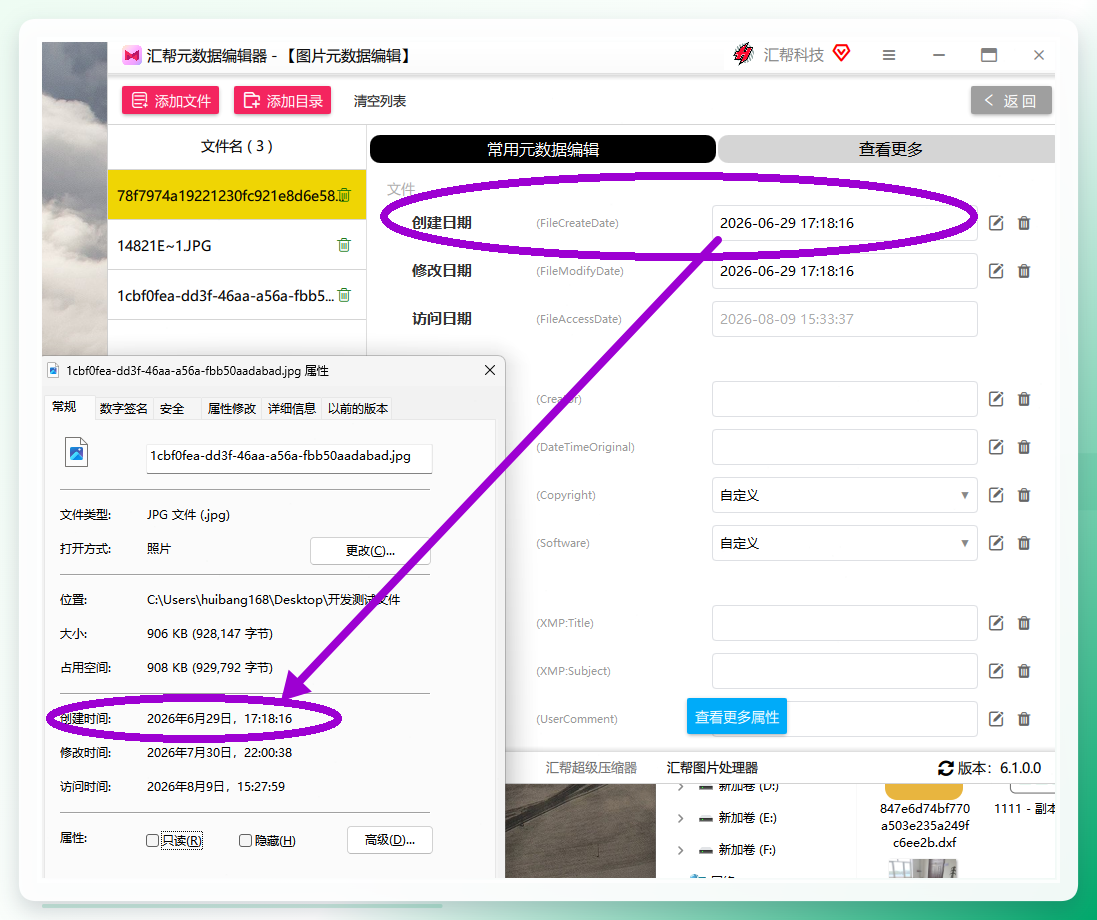Open the 数字签名 tab in properties dialog

coord(124,409)
